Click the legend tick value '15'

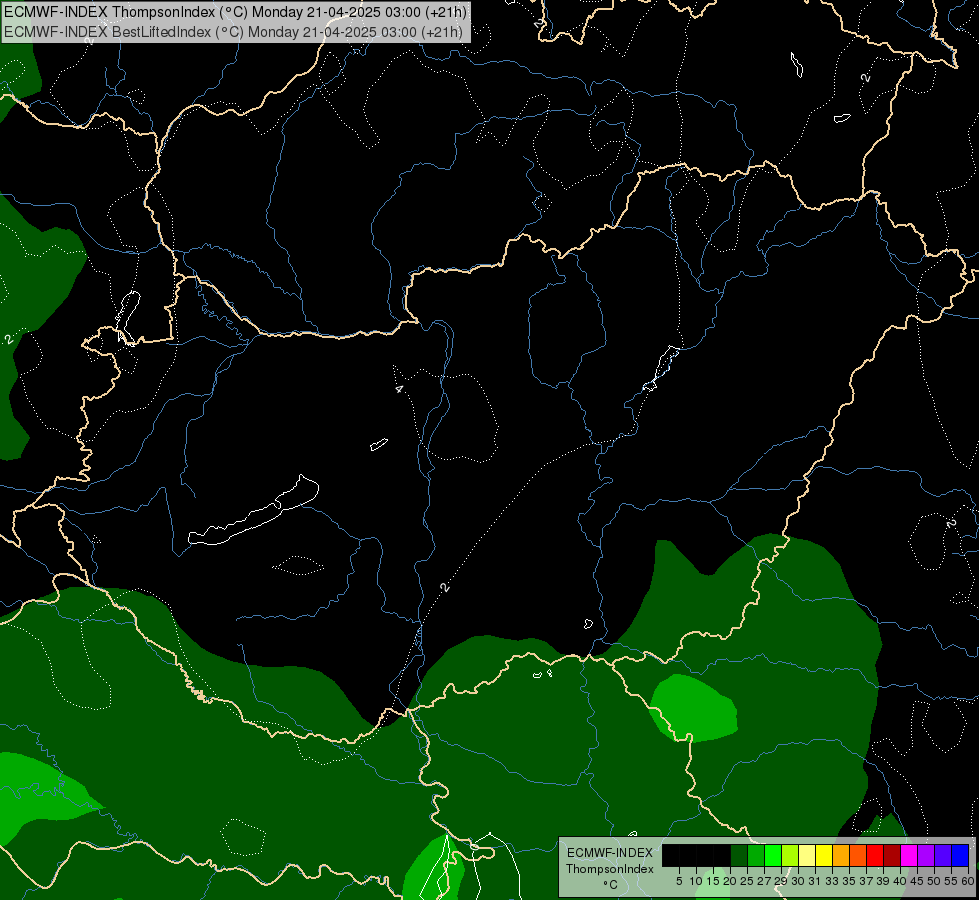click(713, 881)
